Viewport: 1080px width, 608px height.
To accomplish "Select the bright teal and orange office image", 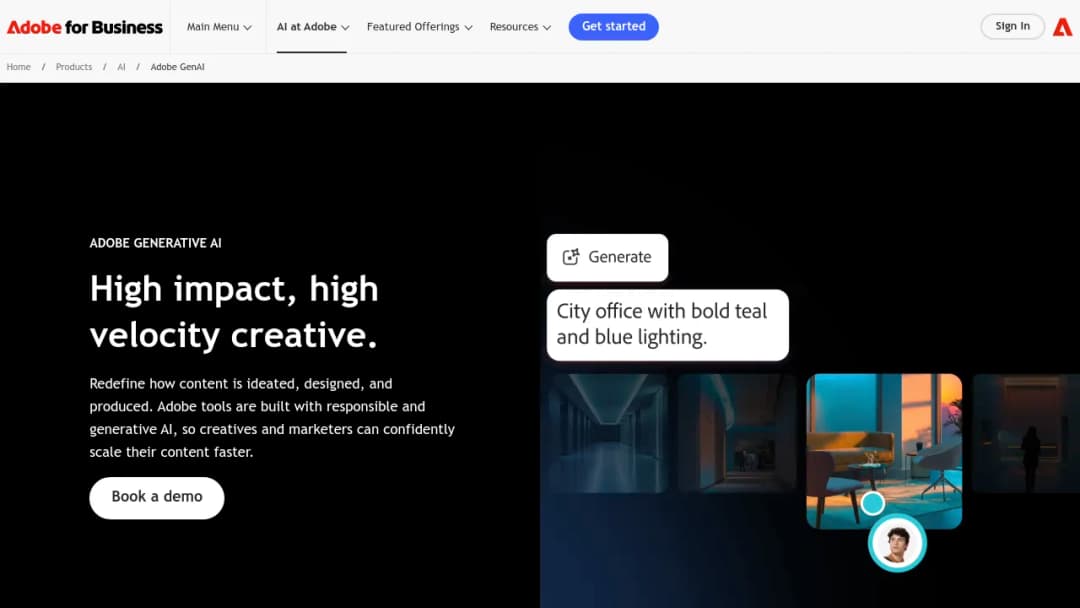I will (884, 451).
